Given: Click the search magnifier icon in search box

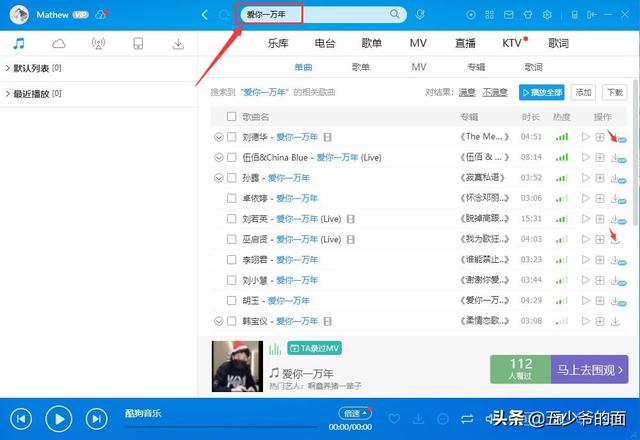Looking at the screenshot, I should [395, 14].
